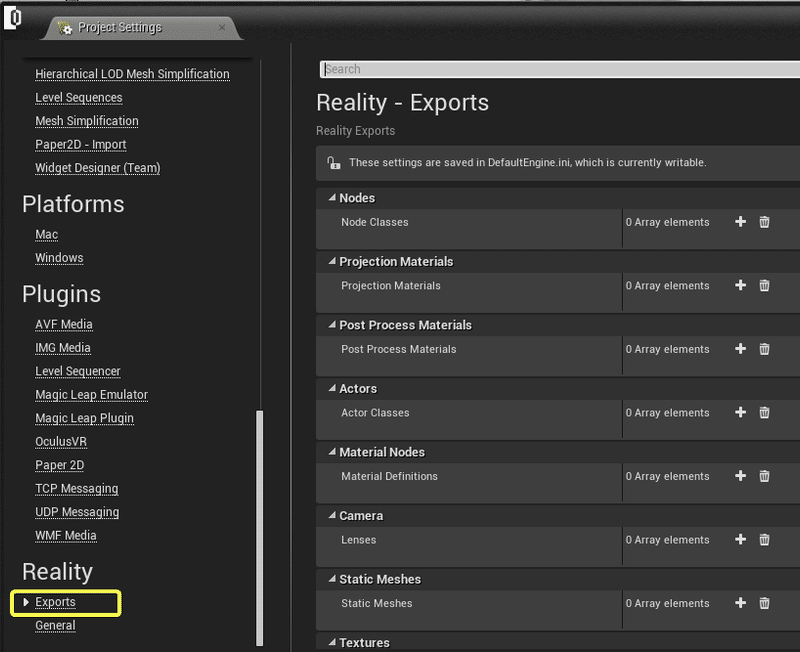Add element to Static Meshes array

click(x=740, y=603)
